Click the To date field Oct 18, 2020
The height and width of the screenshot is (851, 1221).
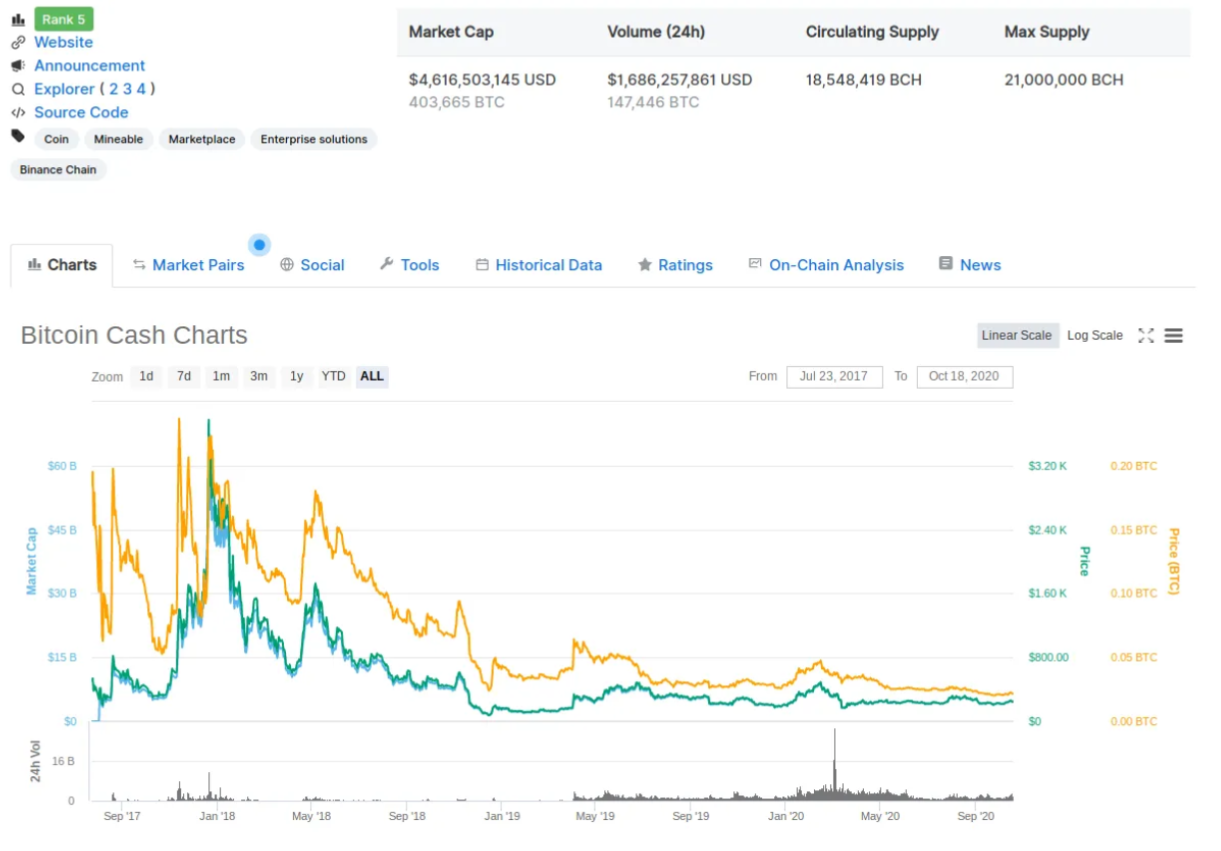tap(965, 377)
